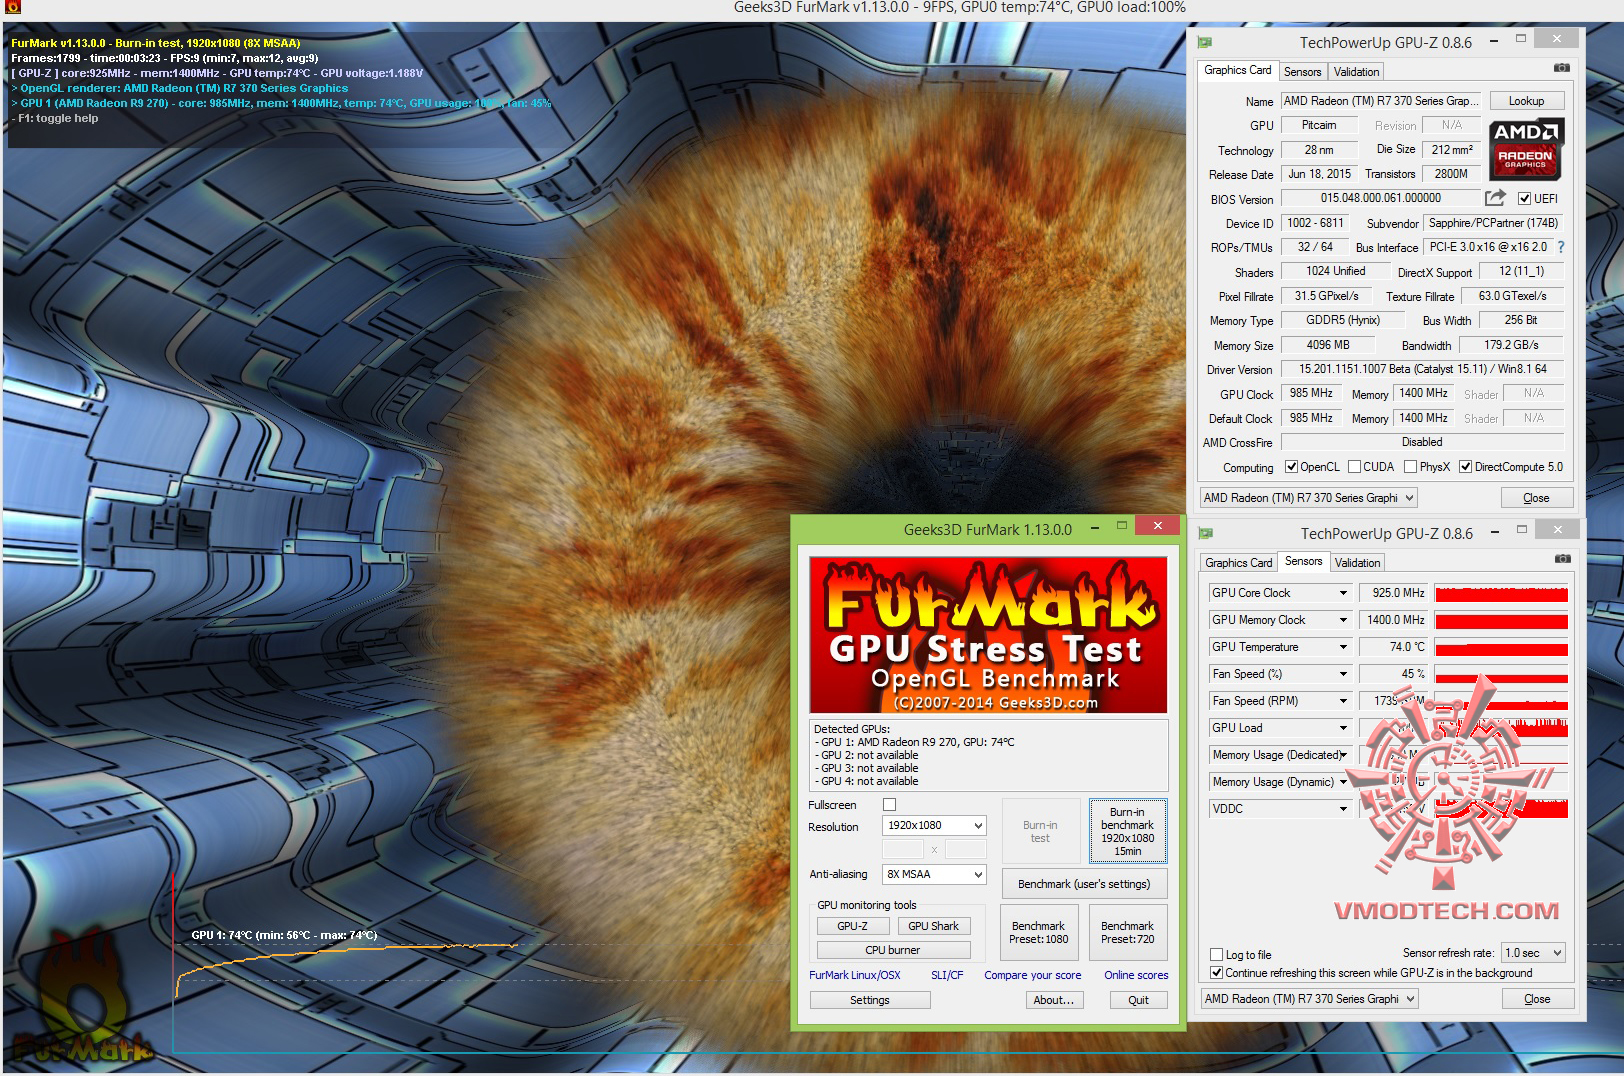Expand the GPU Memory Clock sensor dropdown
Image resolution: width=1624 pixels, height=1076 pixels.
click(x=1343, y=620)
